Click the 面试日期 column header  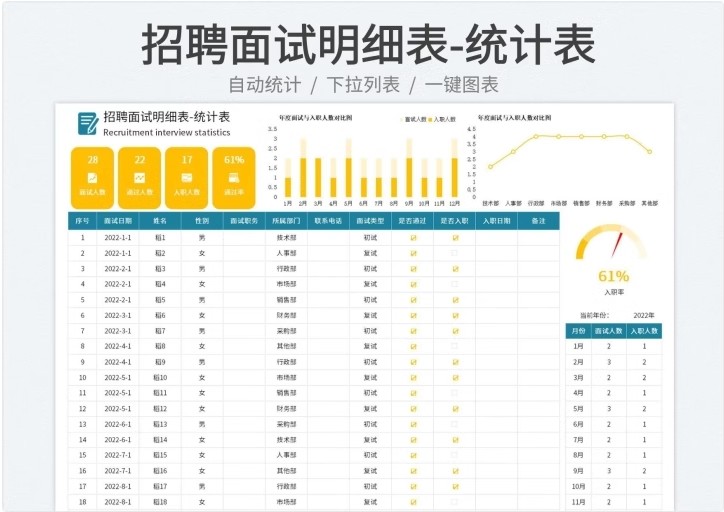118,221
